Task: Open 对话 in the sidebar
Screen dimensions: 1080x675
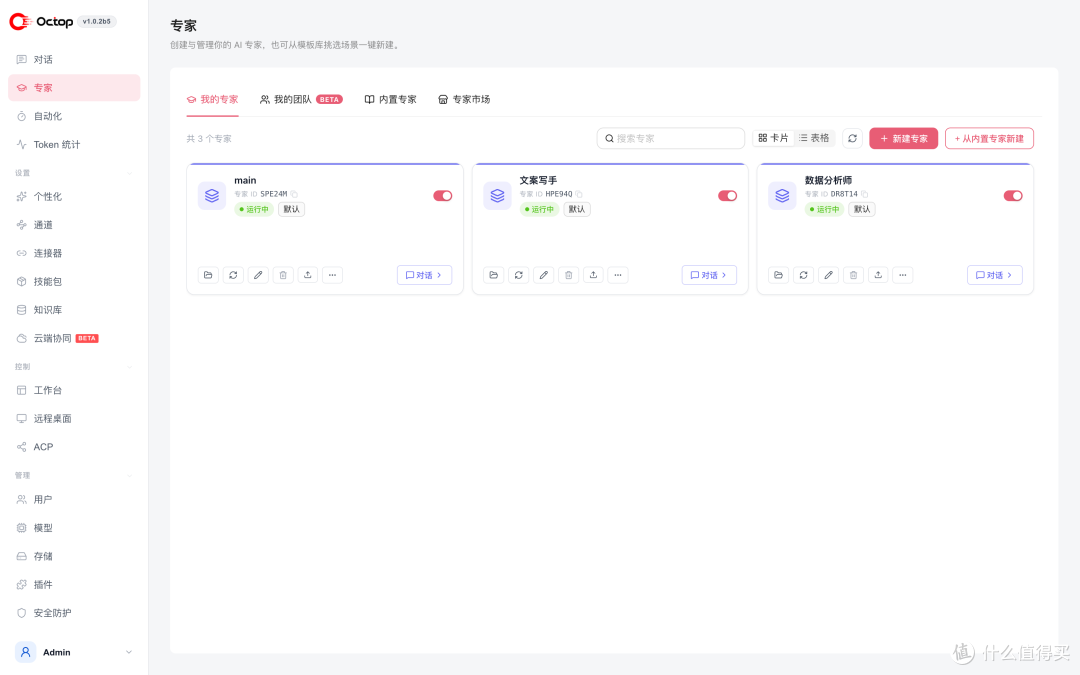Action: click(74, 59)
